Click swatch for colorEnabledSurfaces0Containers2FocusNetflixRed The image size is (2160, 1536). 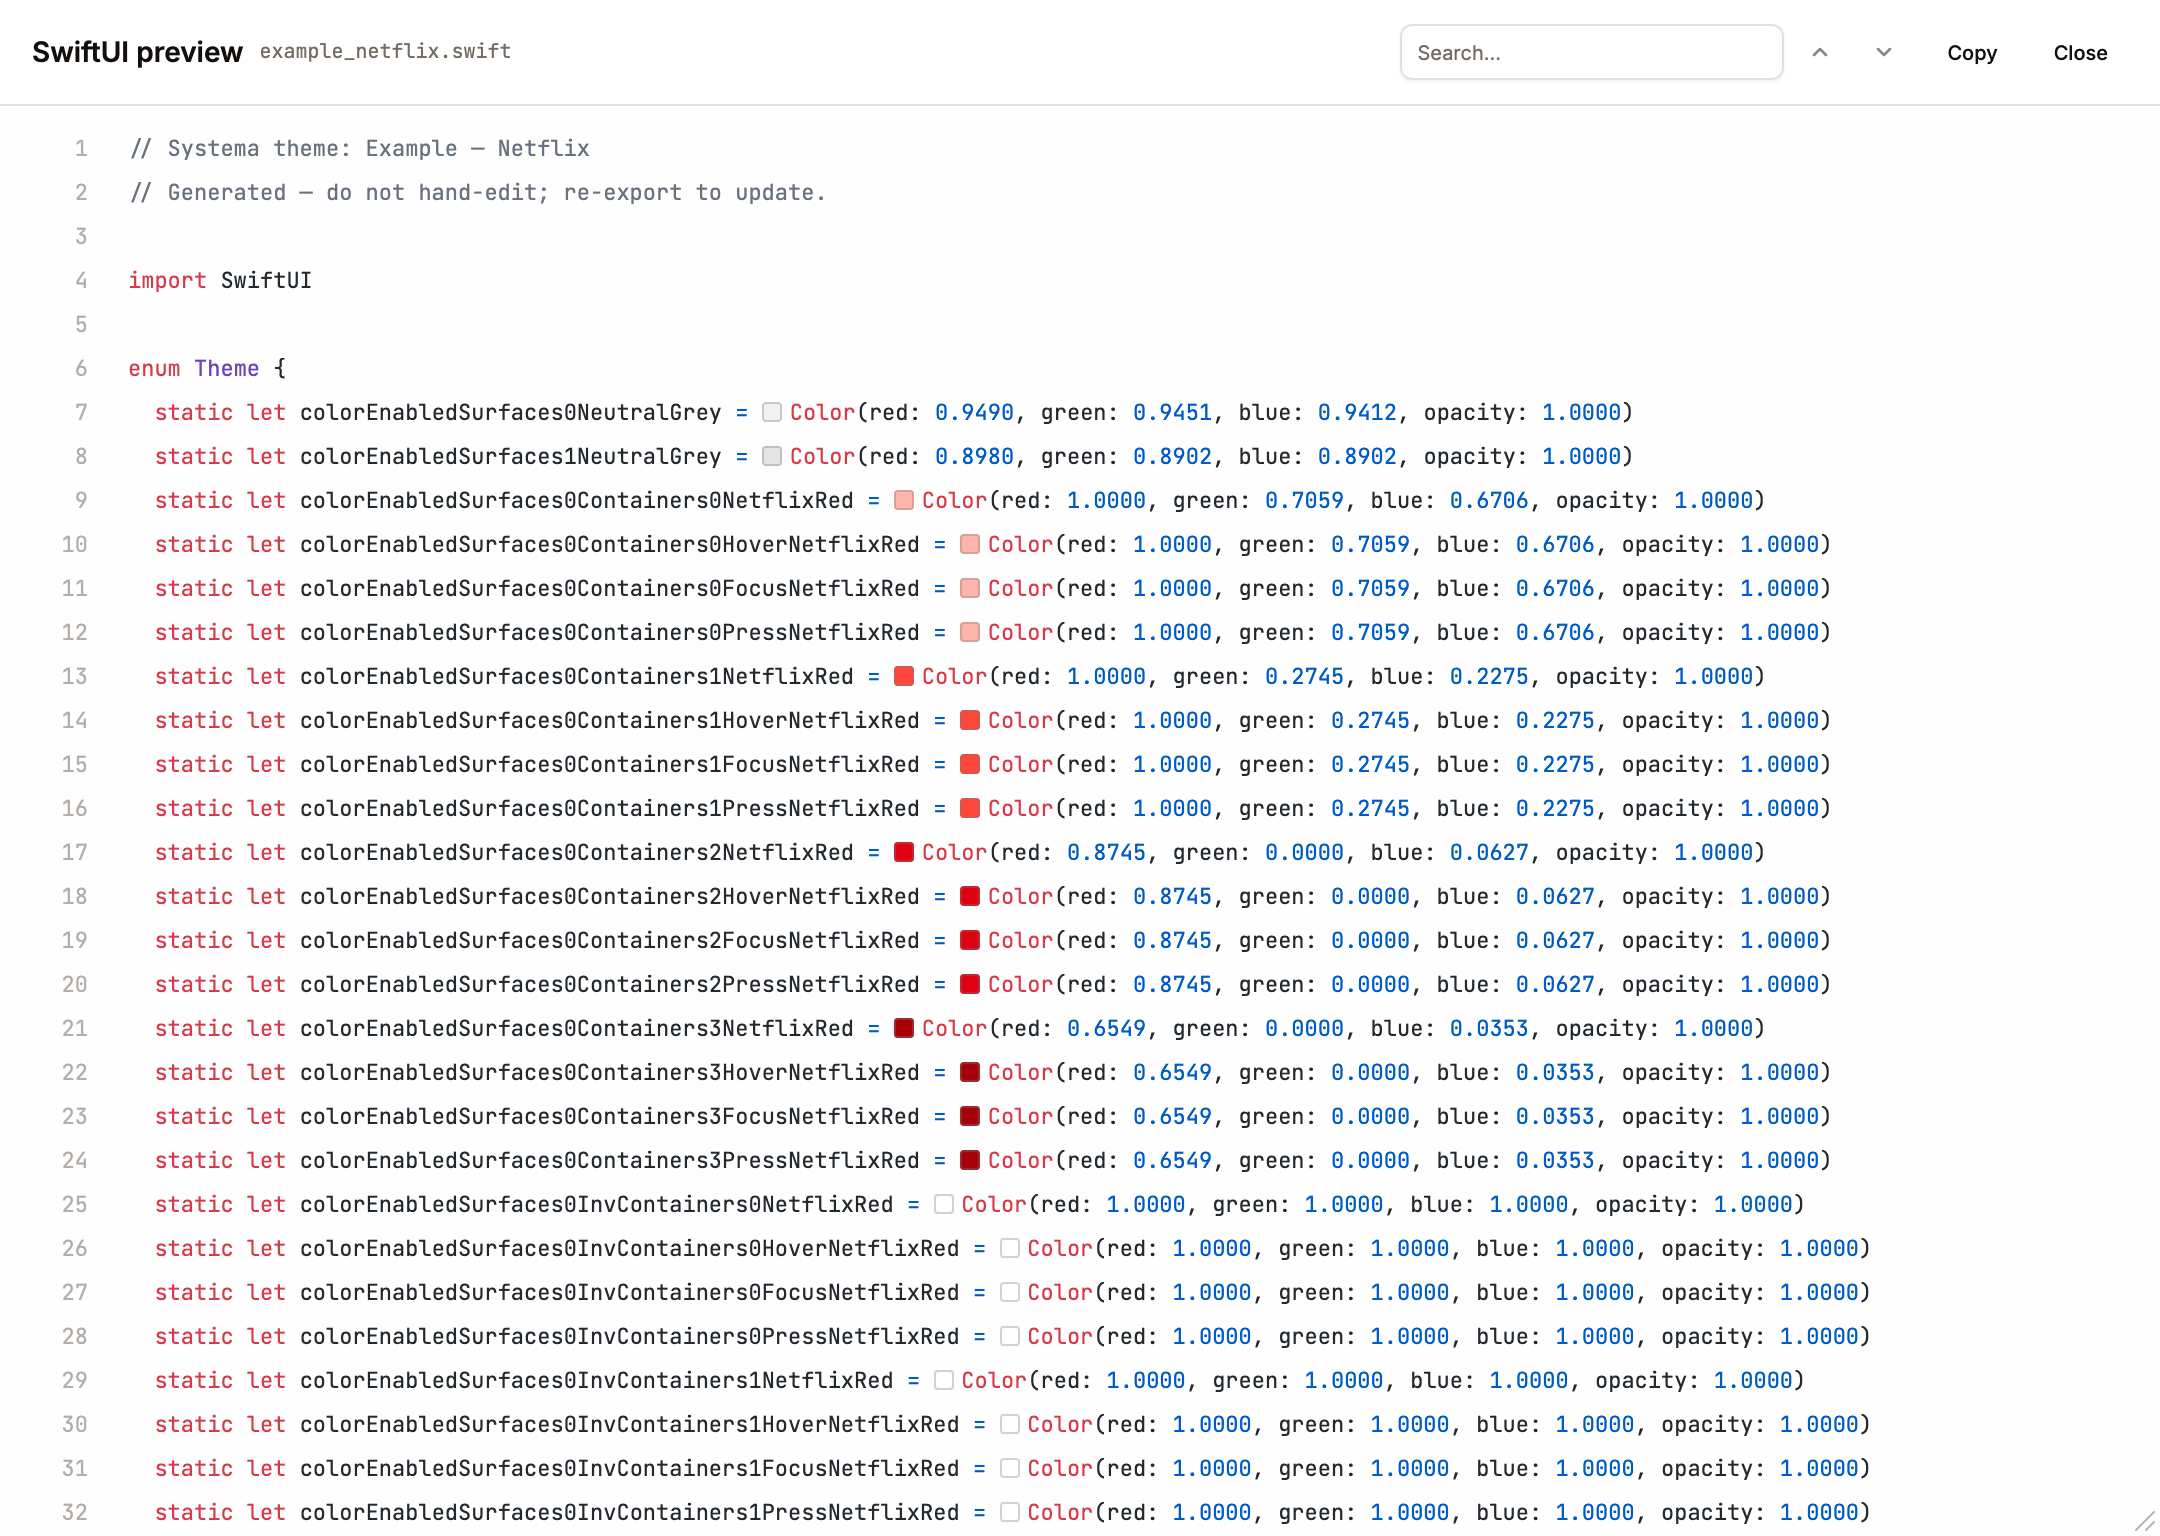tap(970, 940)
